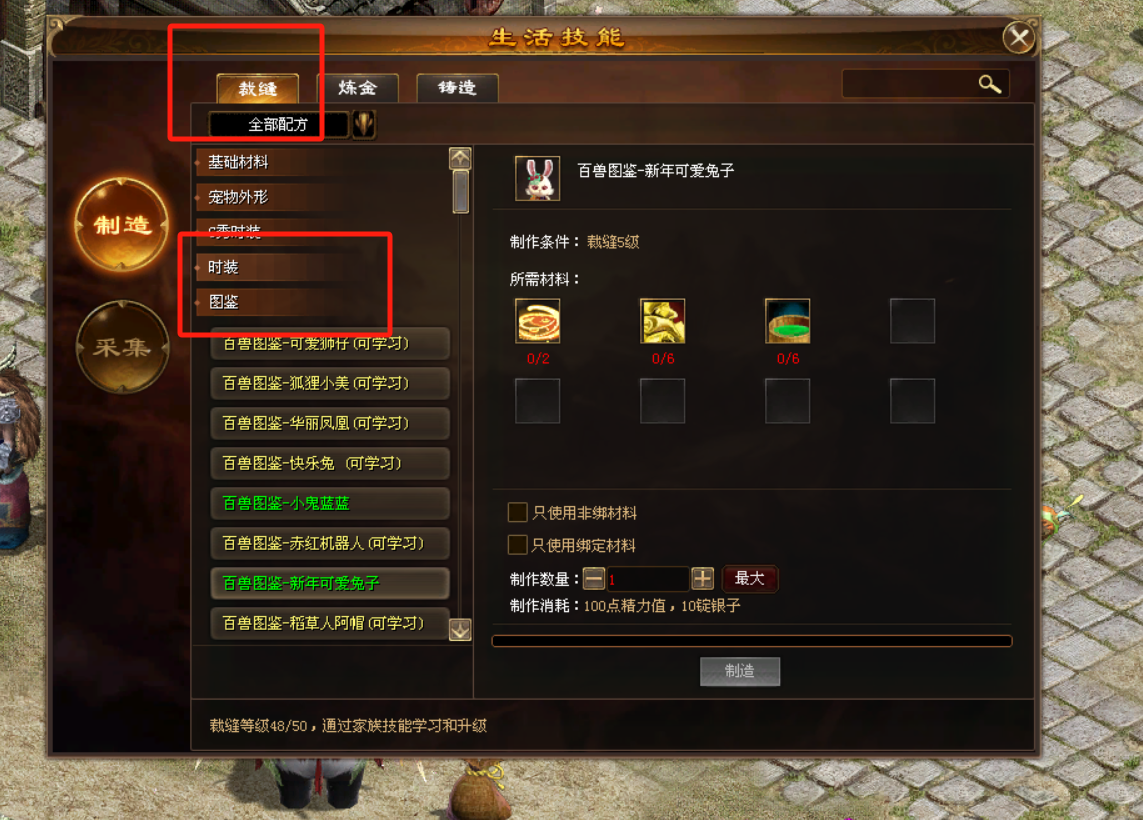Select the green dye bucket material icon
Screen dimensions: 1143x820
coord(787,321)
